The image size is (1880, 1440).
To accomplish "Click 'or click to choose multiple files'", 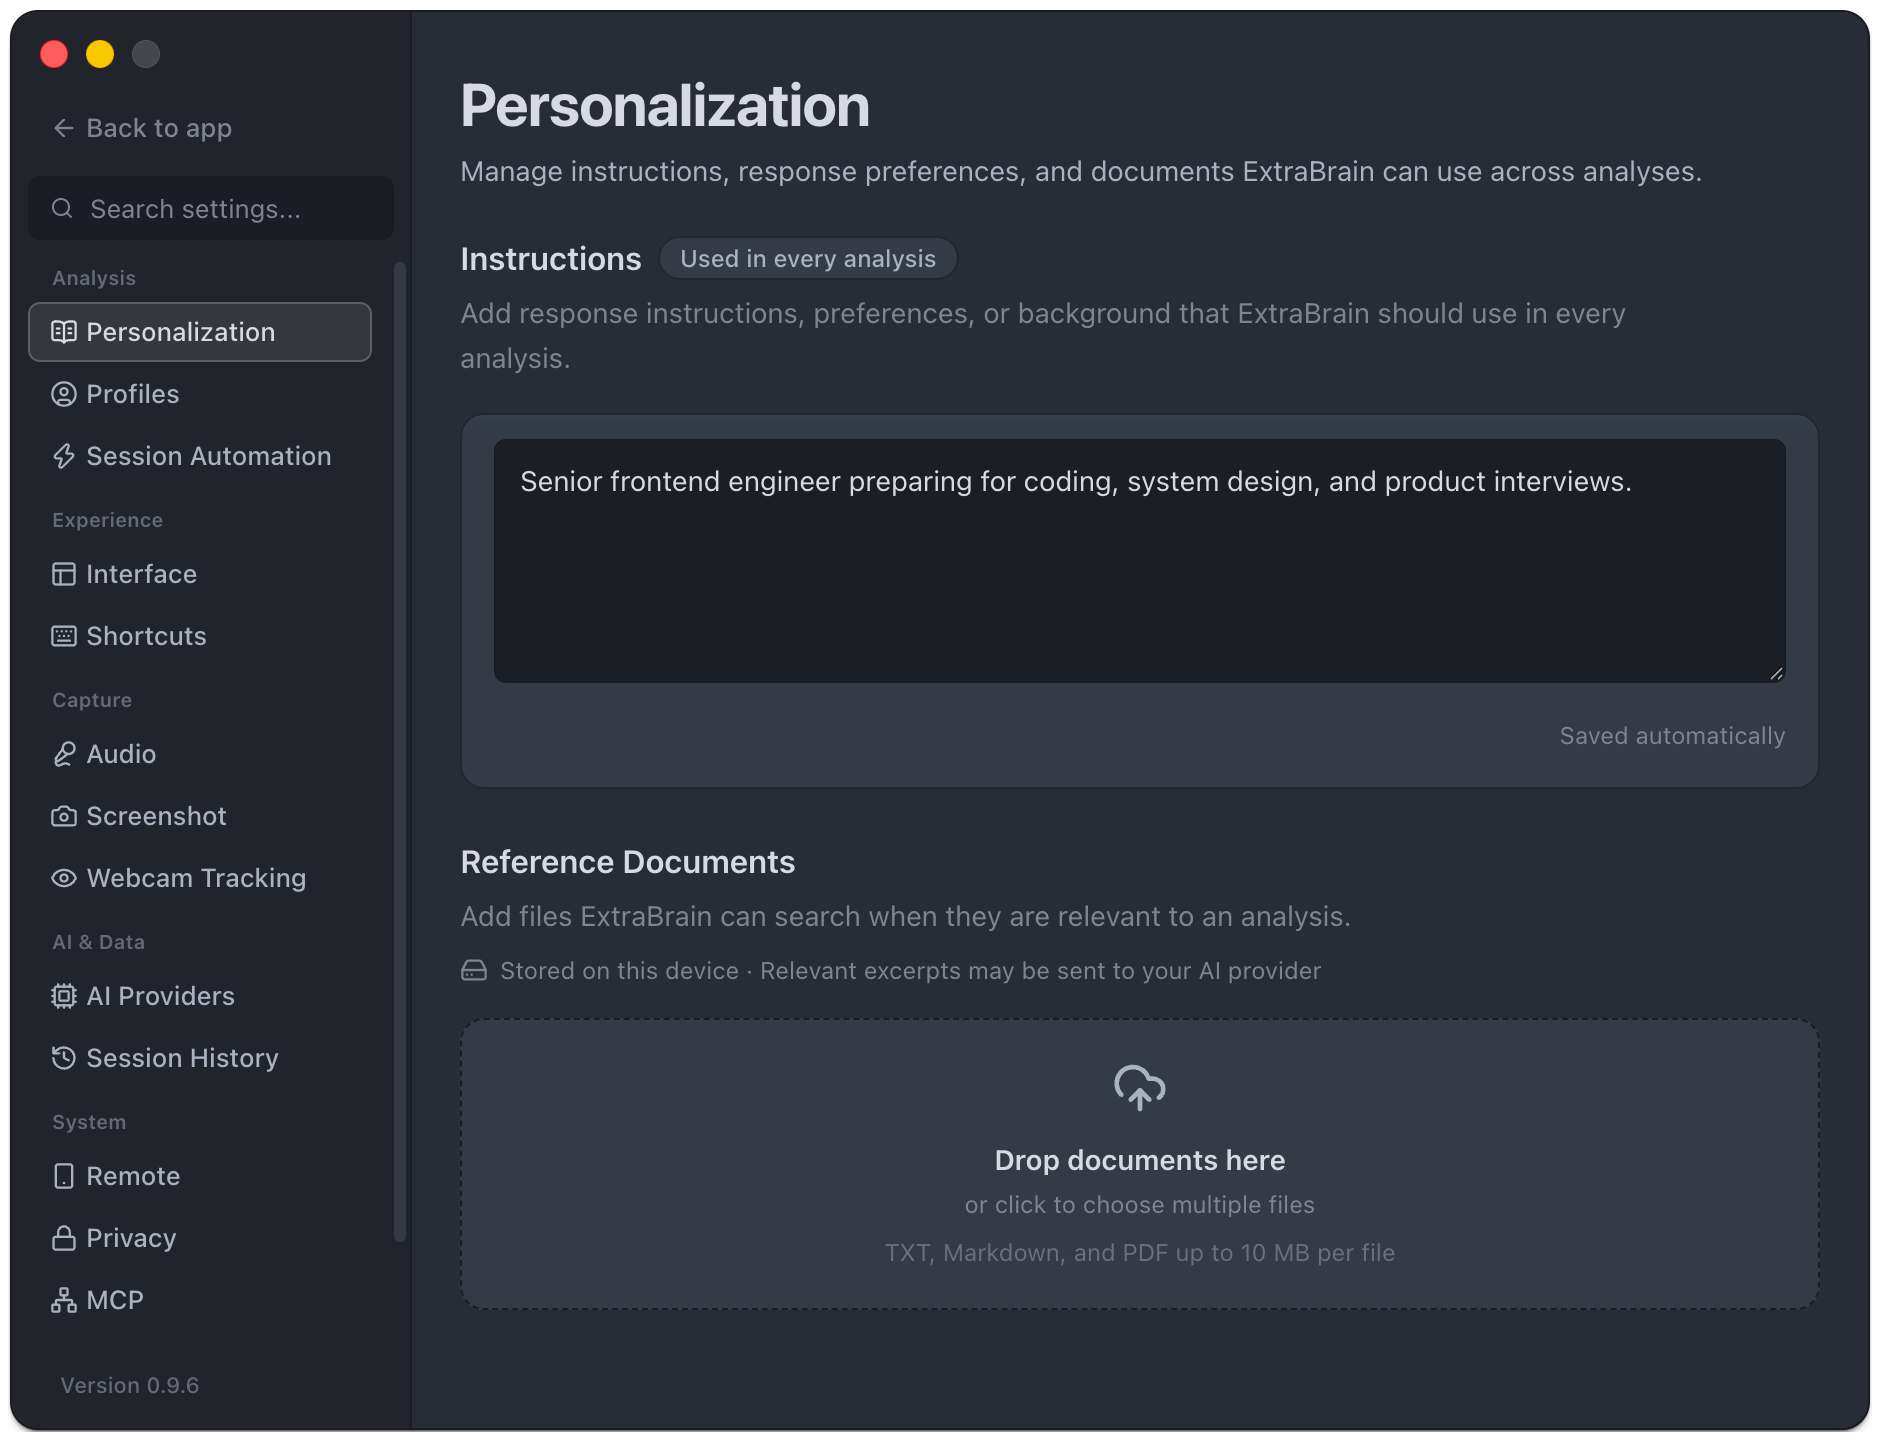I will (1140, 1205).
